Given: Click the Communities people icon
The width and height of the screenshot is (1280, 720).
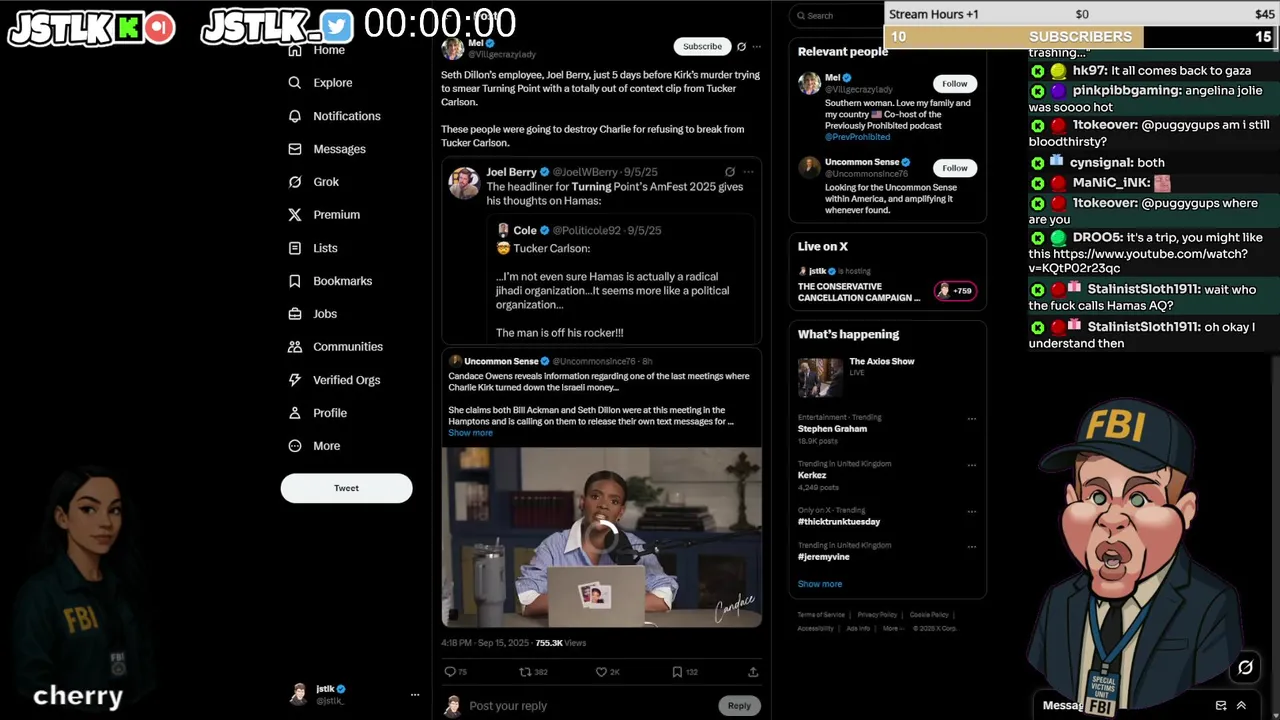Looking at the screenshot, I should coord(295,347).
